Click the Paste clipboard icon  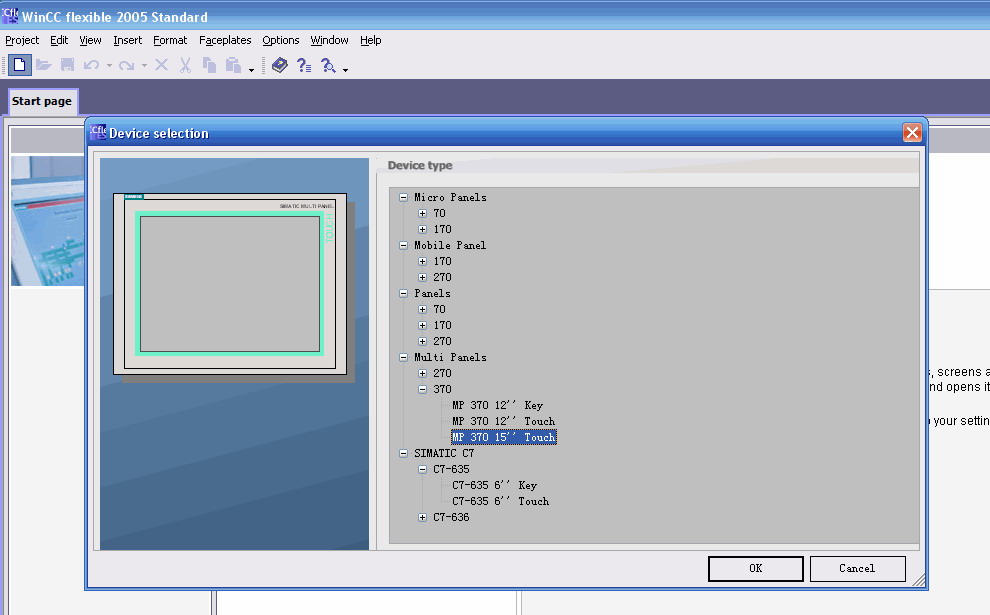pos(234,65)
